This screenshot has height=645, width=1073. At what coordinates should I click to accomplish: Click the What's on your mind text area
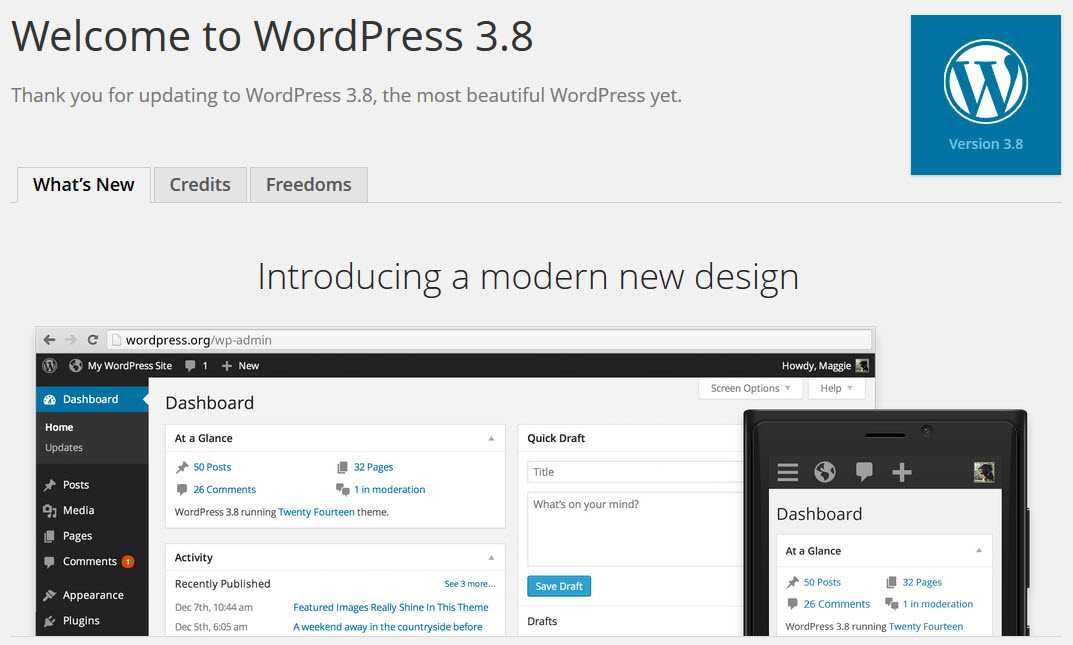coord(635,529)
